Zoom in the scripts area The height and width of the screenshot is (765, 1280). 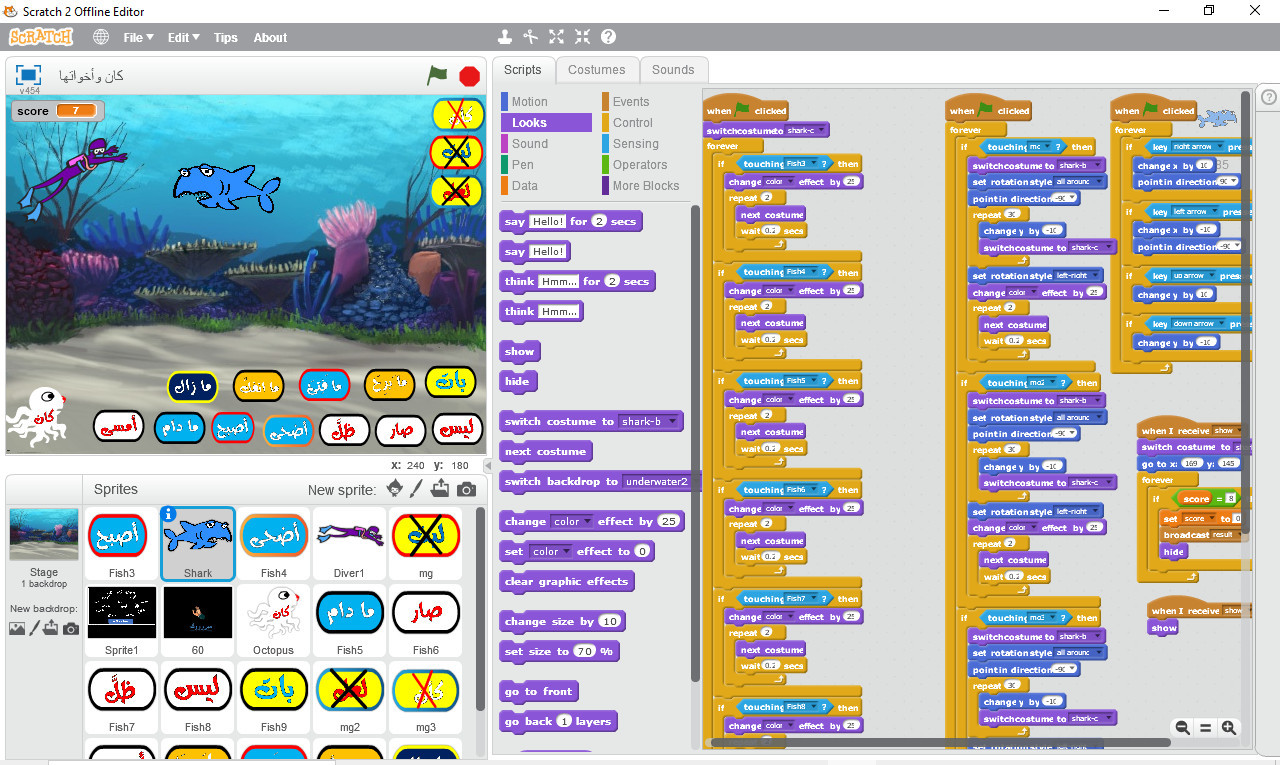pos(1229,728)
